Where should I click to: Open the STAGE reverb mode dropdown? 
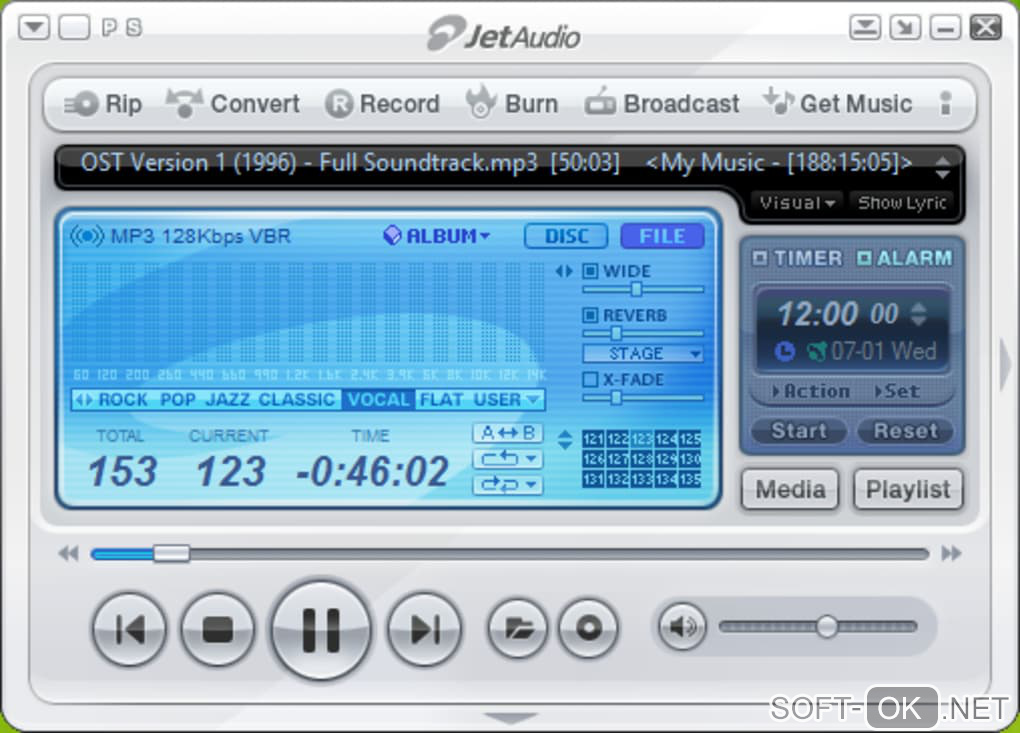[643, 354]
